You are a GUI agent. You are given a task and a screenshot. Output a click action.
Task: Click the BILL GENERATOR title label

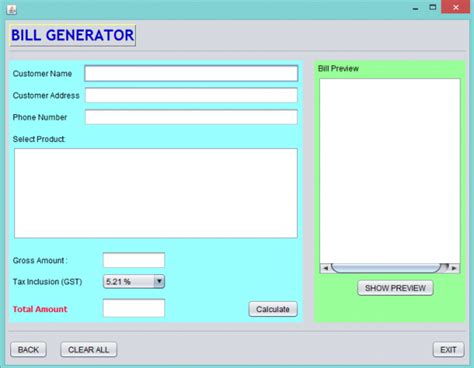point(72,35)
